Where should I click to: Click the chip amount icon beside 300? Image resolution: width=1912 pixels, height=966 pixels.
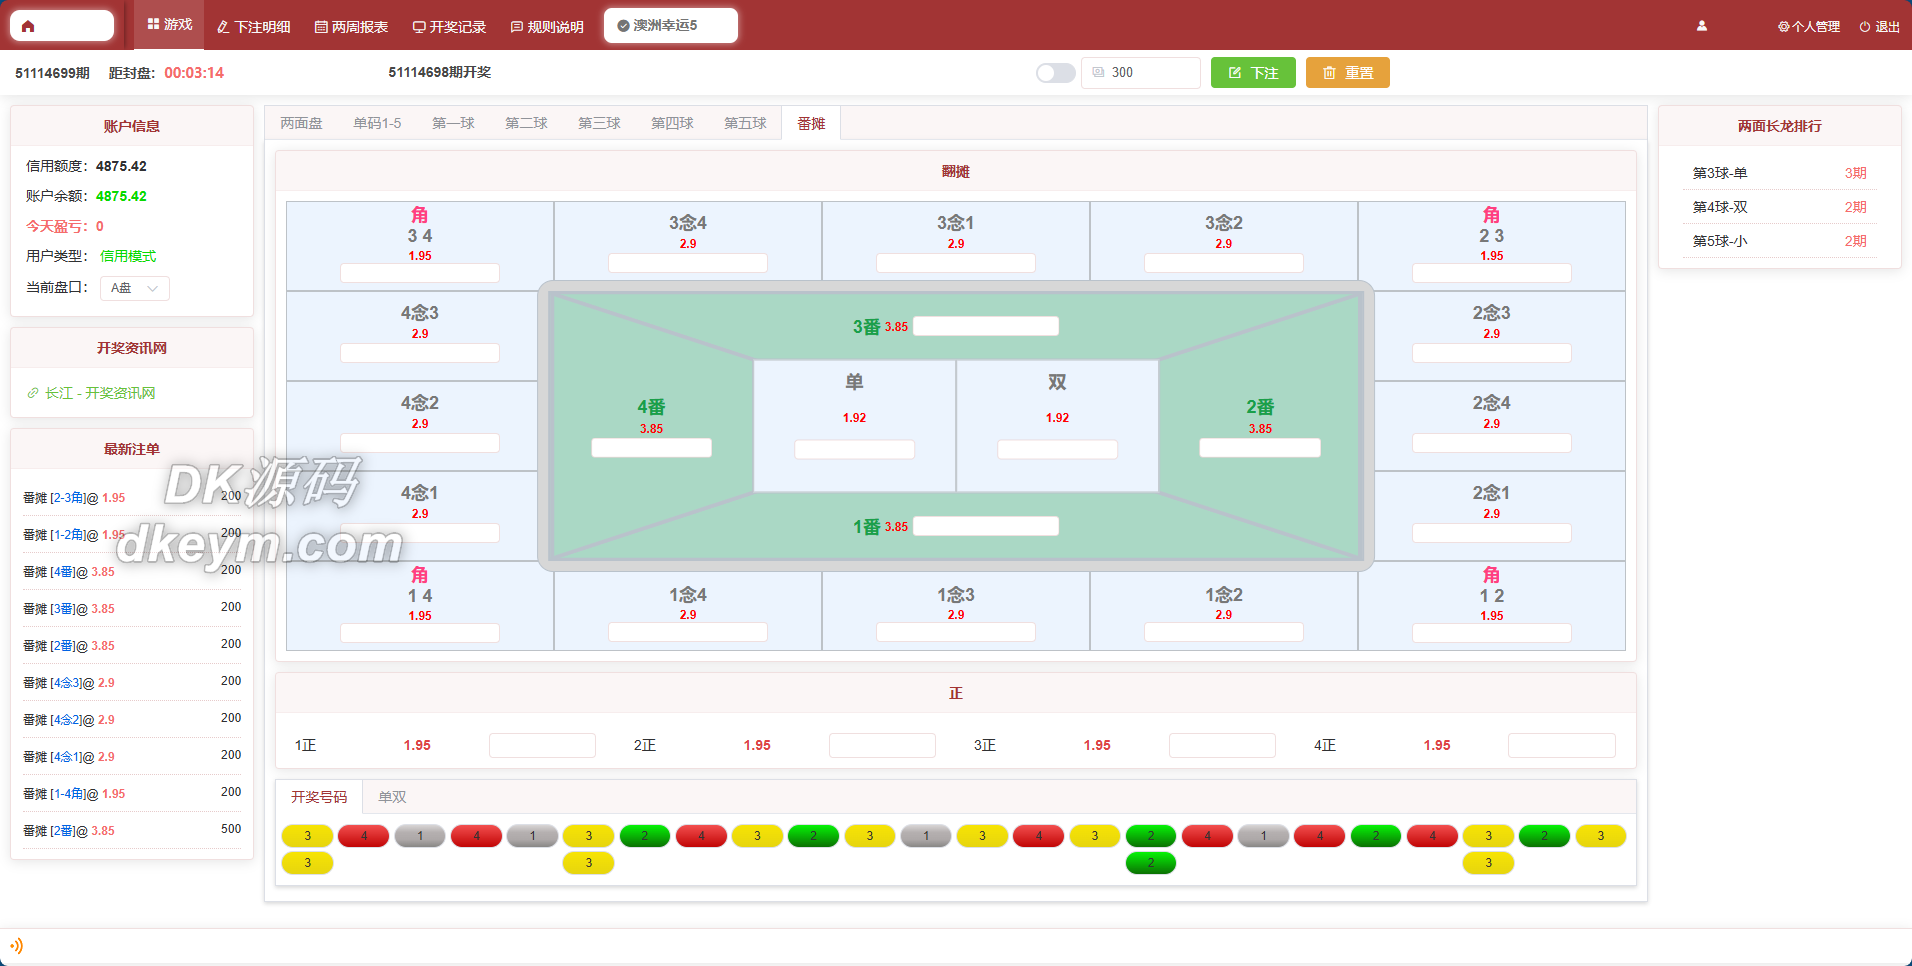pos(1098,72)
